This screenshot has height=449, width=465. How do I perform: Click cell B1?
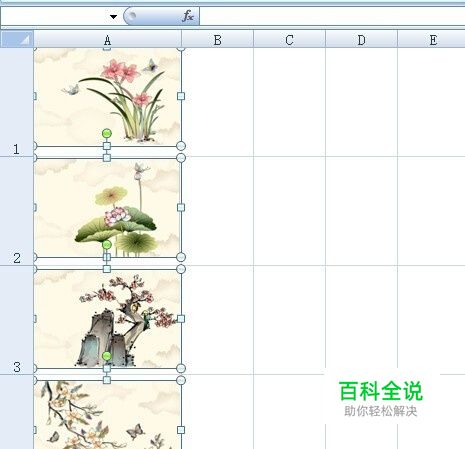[218, 102]
